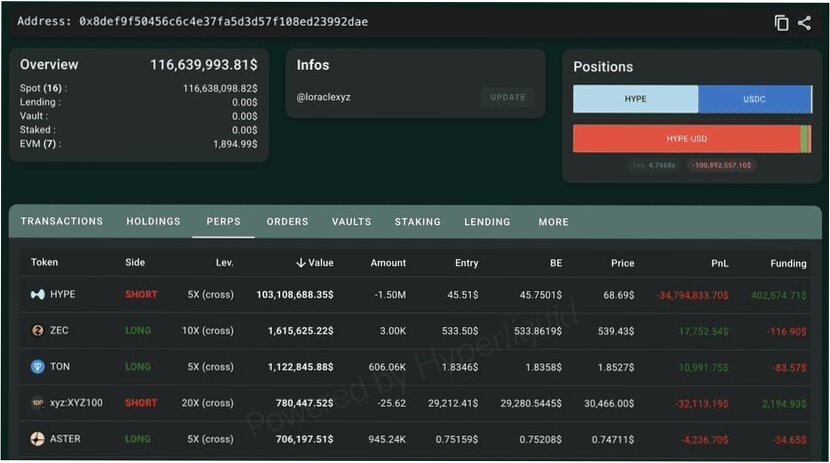Image resolution: width=830 pixels, height=463 pixels.
Task: Click the 20X (cross) leverage cell
Action: (208, 403)
